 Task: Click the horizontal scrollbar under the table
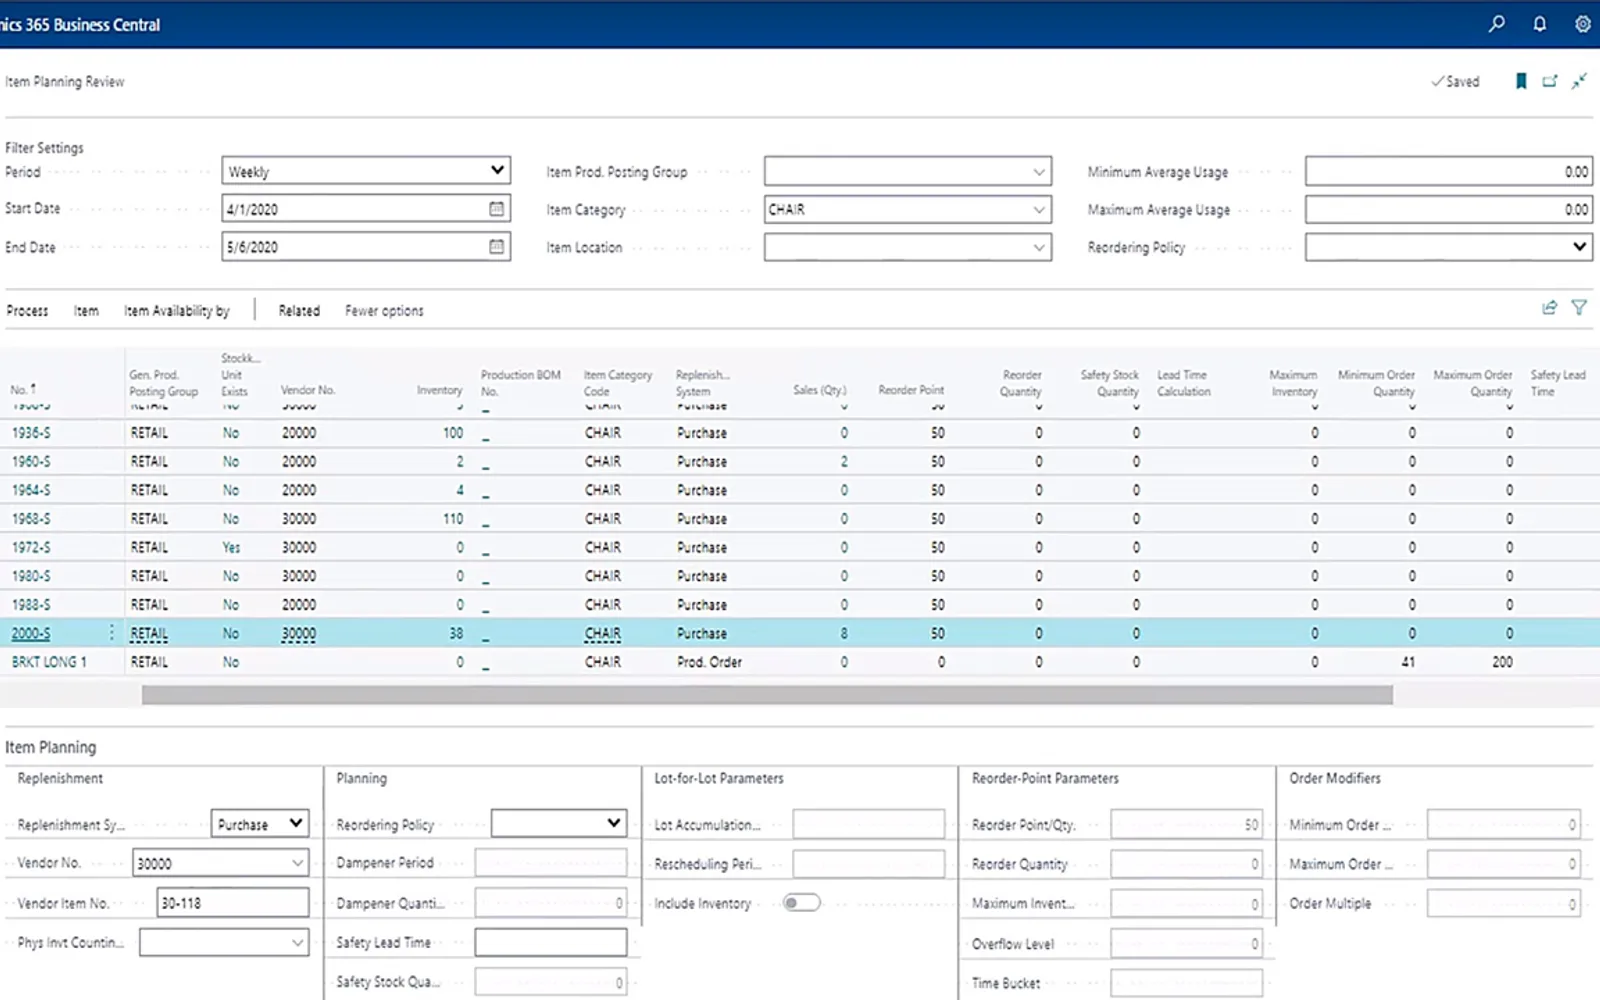(767, 695)
